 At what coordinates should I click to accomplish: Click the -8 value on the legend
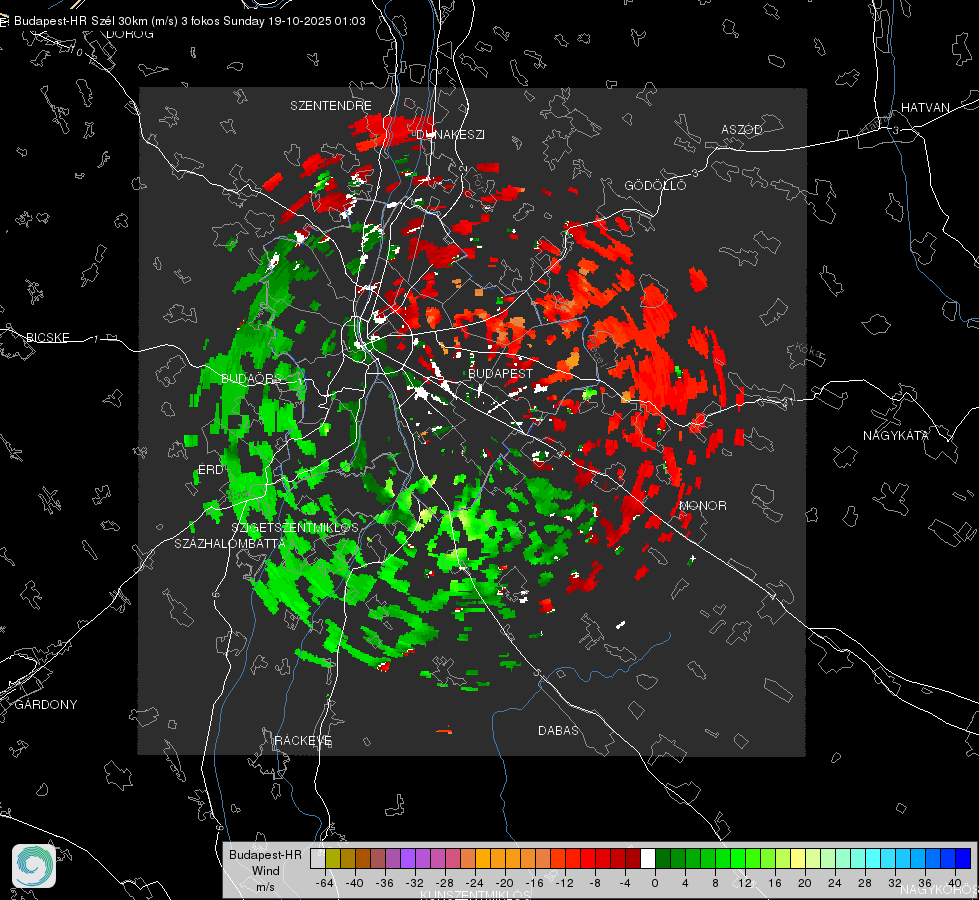(x=595, y=883)
